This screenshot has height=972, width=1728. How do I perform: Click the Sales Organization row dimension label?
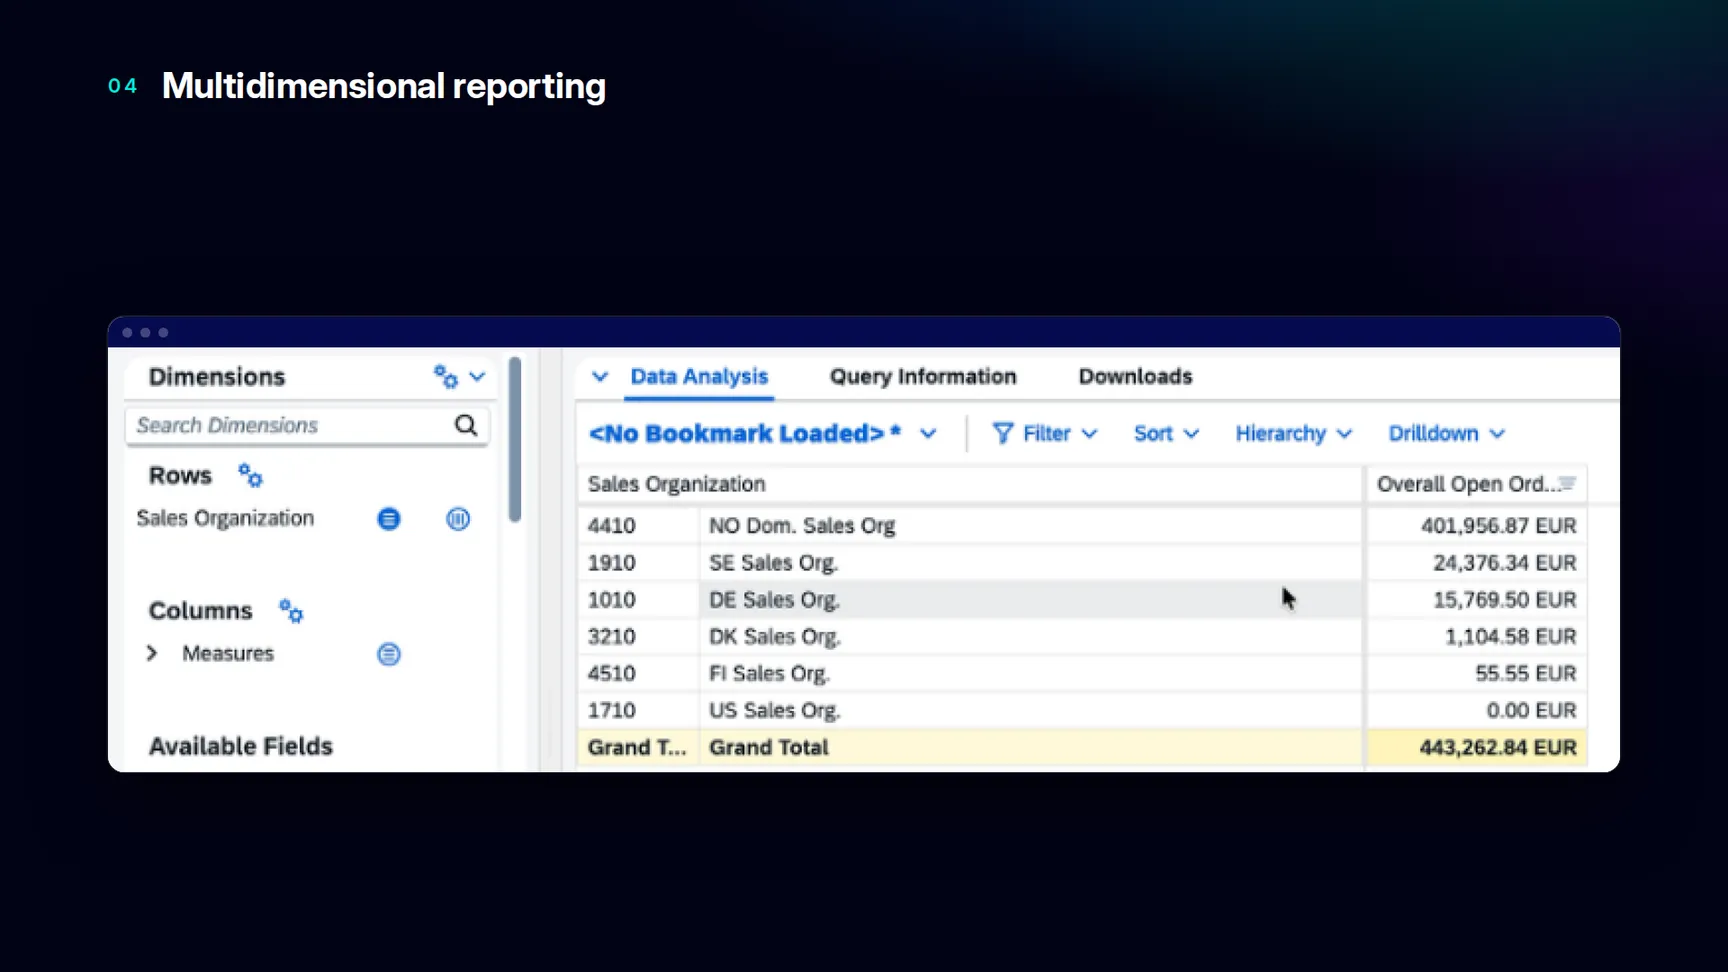pos(225,518)
